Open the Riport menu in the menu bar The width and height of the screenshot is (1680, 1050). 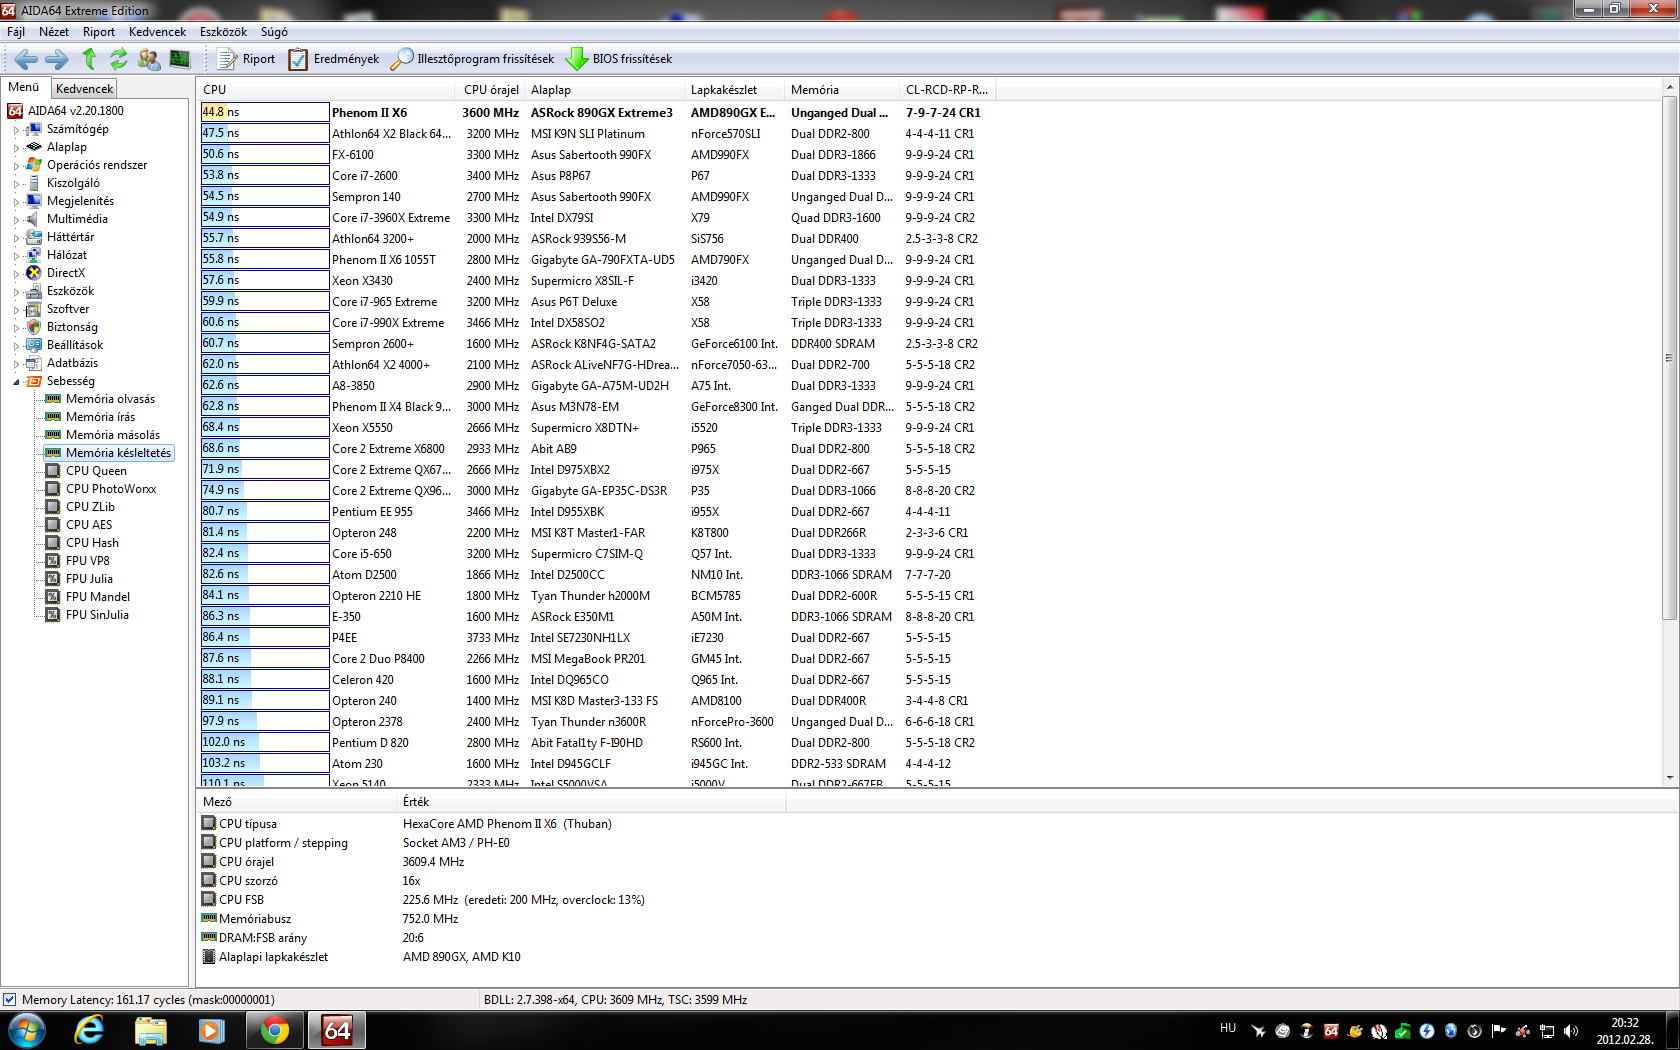click(99, 32)
